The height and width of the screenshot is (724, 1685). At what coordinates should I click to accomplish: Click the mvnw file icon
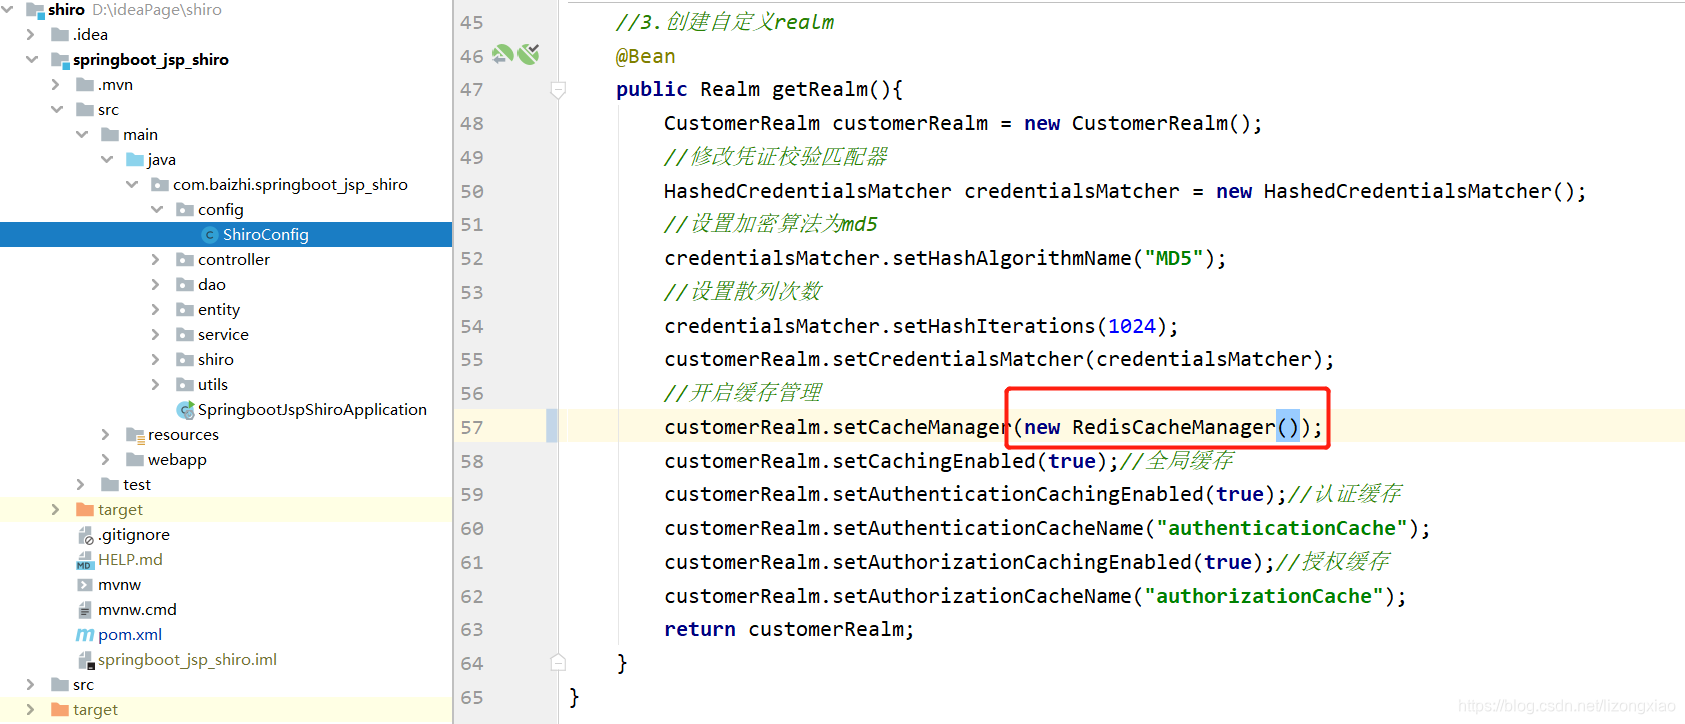(x=85, y=585)
